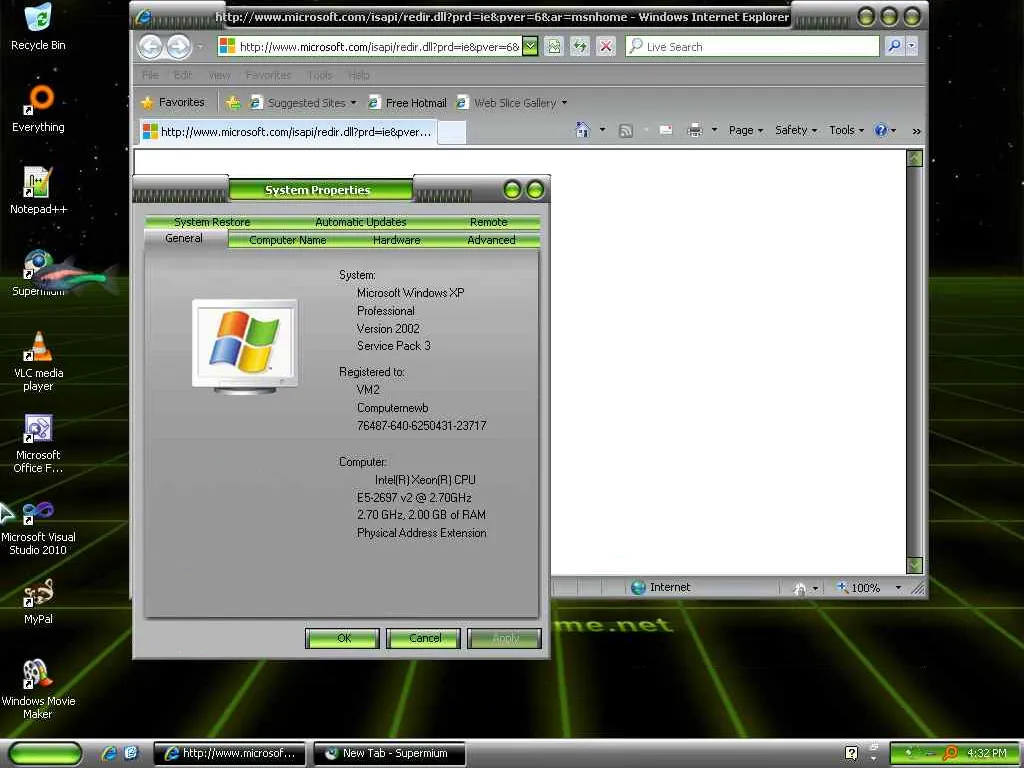Click the Home icon in the IE command bar
This screenshot has width=1024, height=768.
tap(583, 130)
